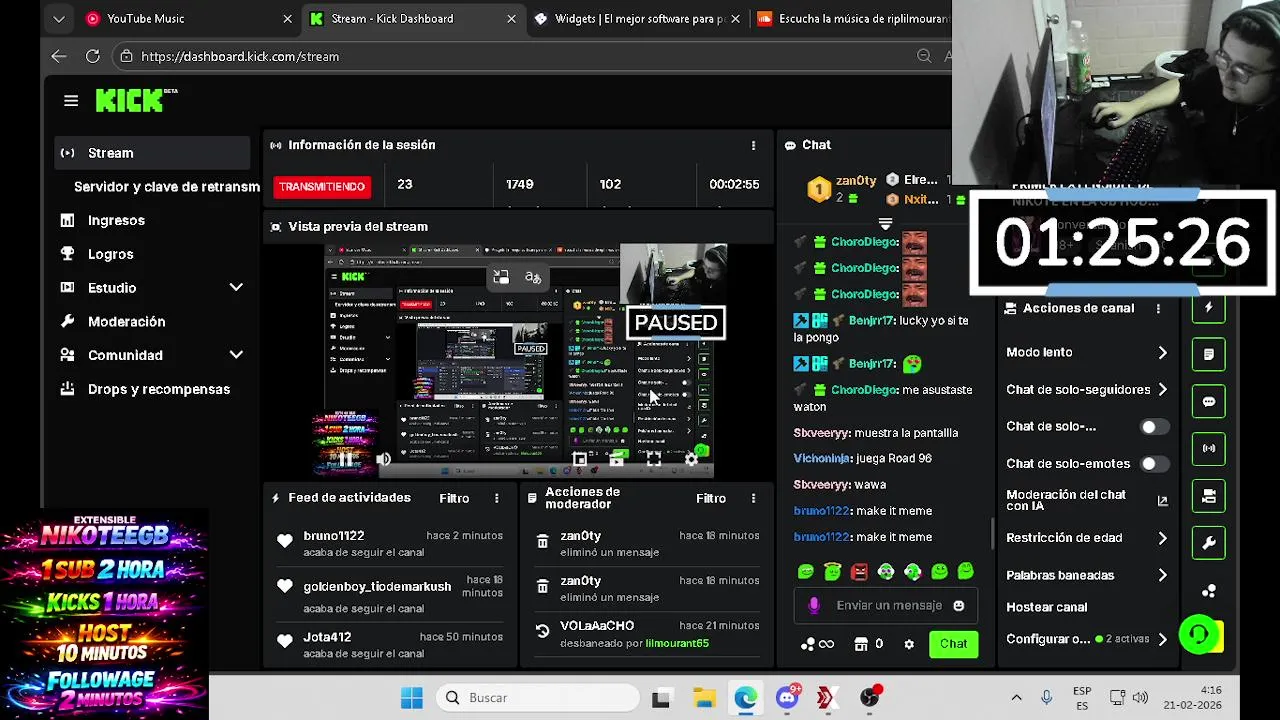The width and height of the screenshot is (1280, 720).
Task: Toggle the truncated 'Chat de solo-...' switch
Action: 1155,427
